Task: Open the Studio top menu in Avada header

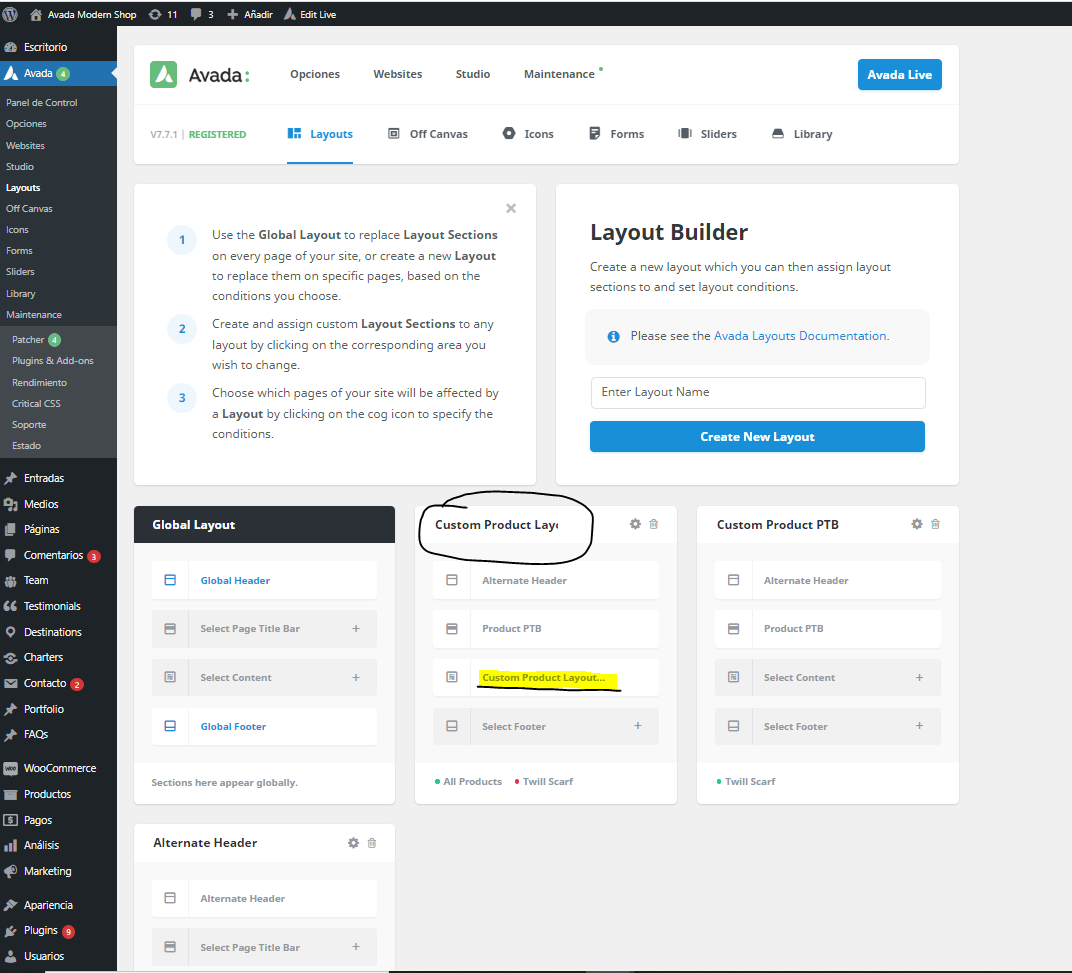Action: [472, 74]
